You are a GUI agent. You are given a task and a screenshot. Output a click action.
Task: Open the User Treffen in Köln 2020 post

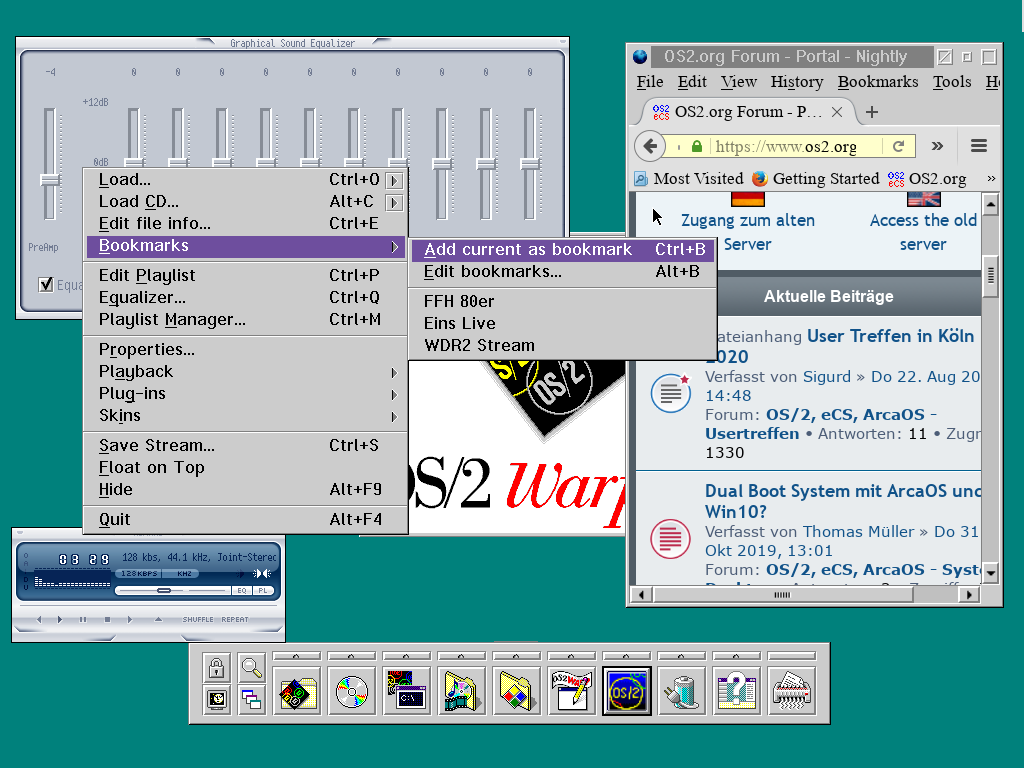click(839, 346)
